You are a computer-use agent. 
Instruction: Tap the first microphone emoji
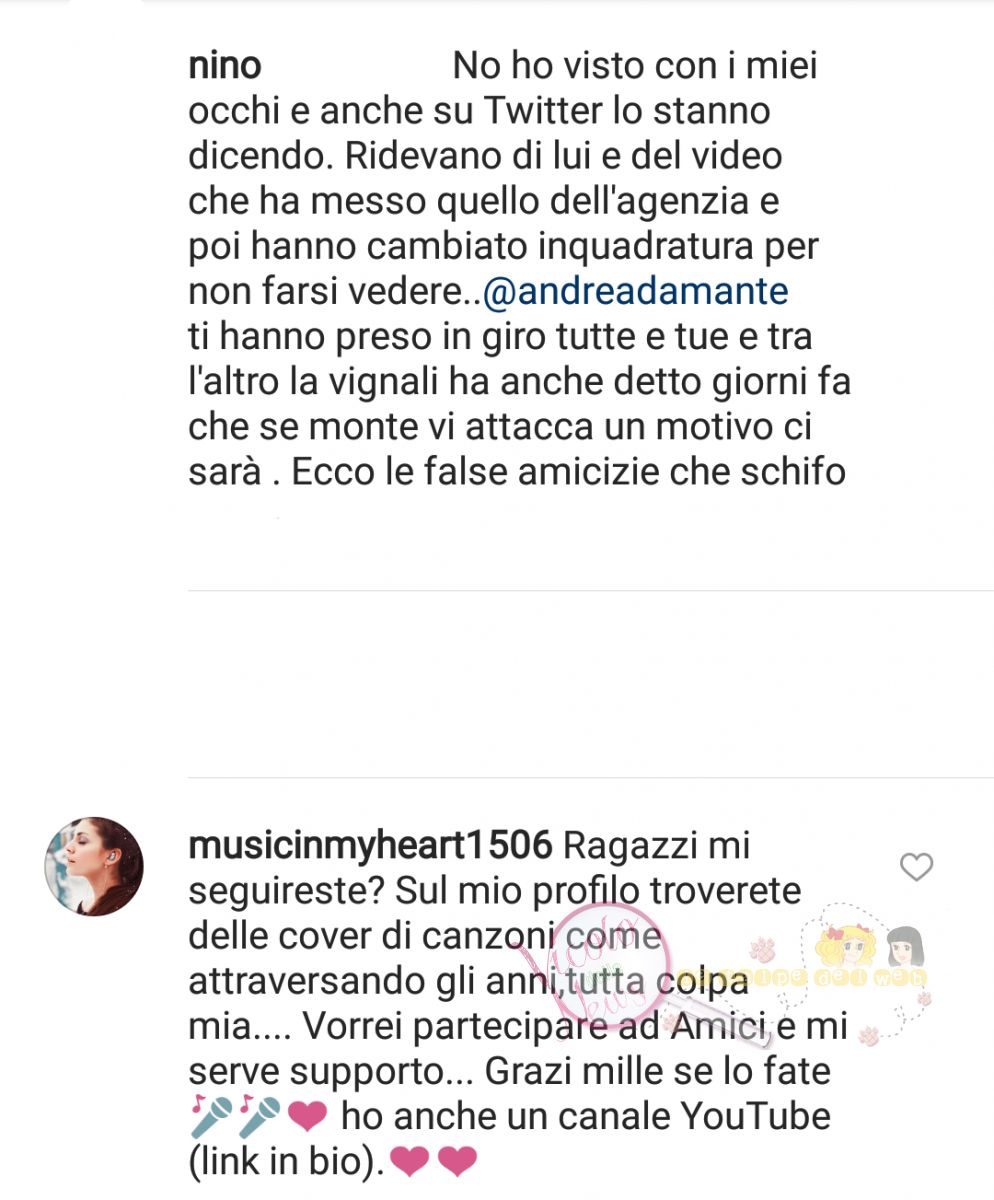[211, 1115]
